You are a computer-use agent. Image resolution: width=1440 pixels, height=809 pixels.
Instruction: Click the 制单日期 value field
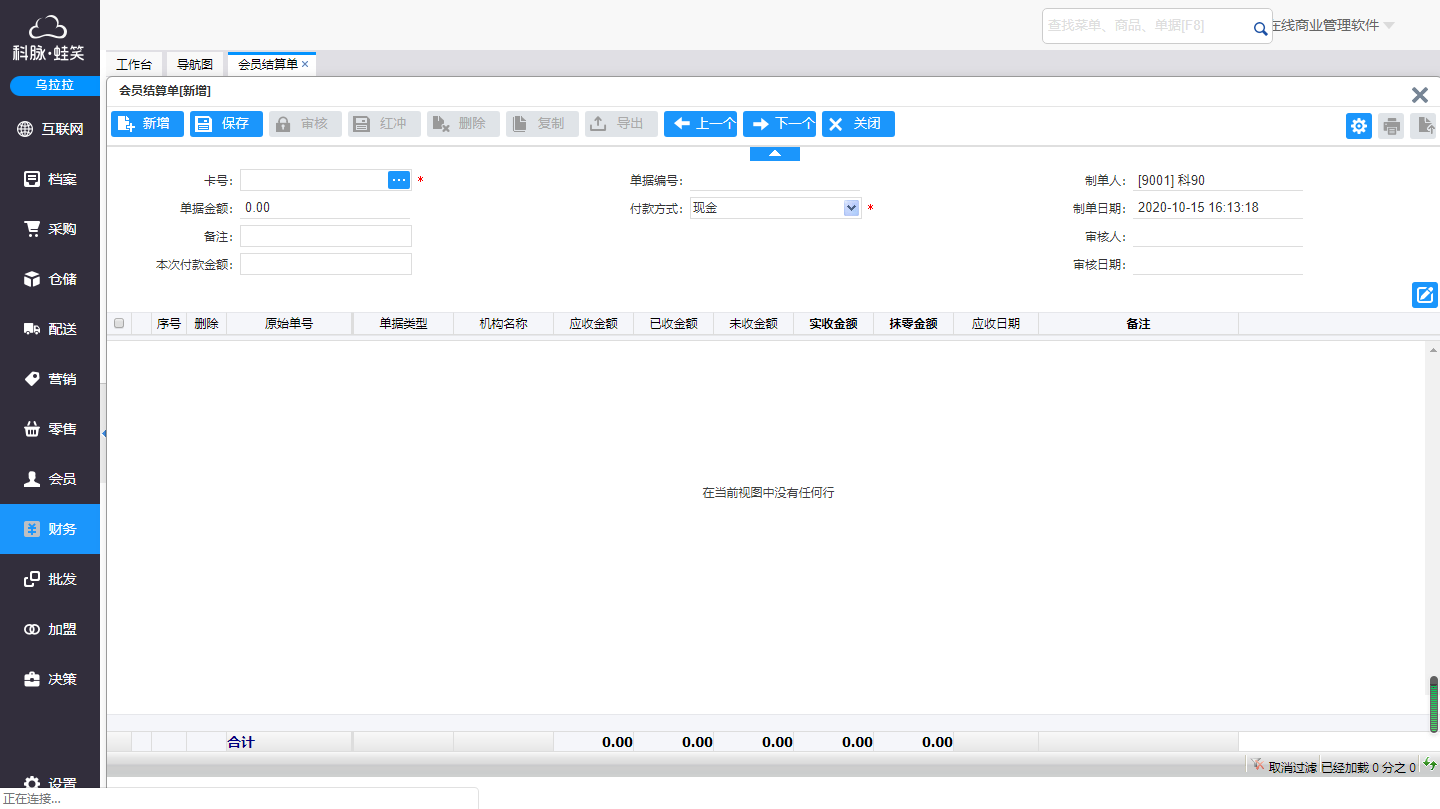(x=1218, y=208)
